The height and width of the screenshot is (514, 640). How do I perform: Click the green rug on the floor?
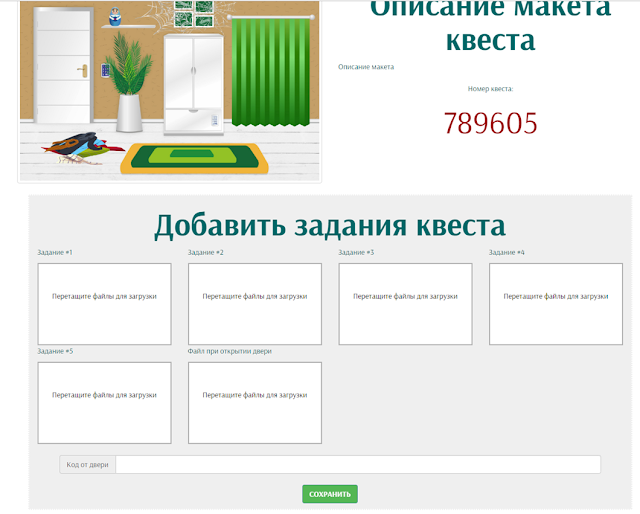(194, 158)
